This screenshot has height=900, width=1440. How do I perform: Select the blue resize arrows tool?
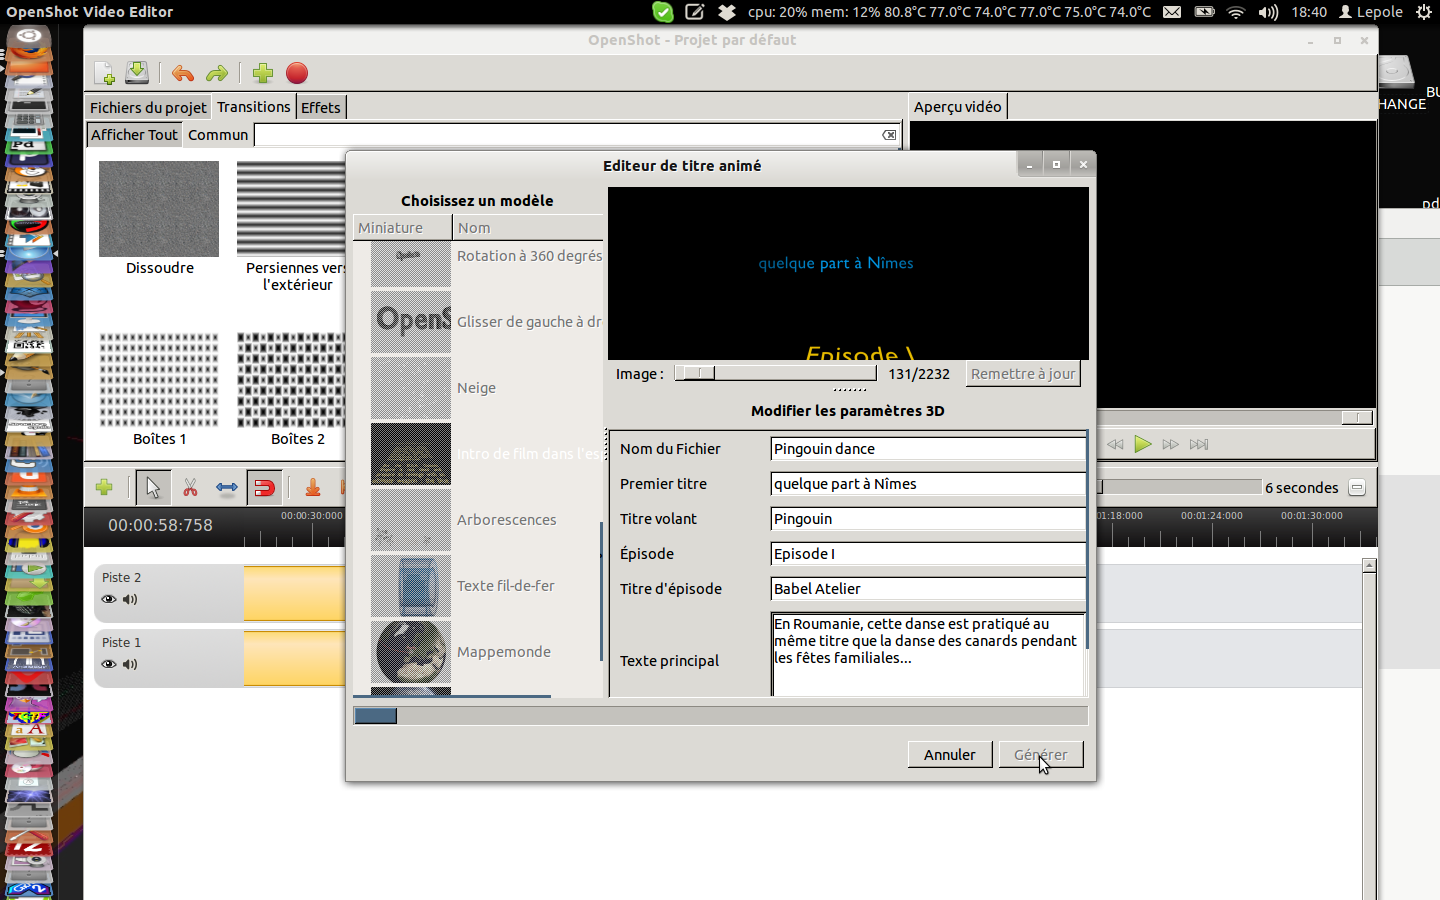pyautogui.click(x=227, y=487)
